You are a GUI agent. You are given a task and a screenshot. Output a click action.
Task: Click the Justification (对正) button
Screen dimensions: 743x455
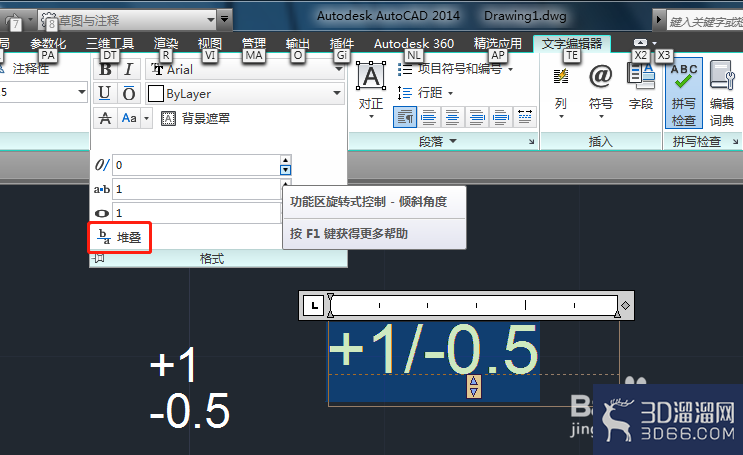coord(371,89)
